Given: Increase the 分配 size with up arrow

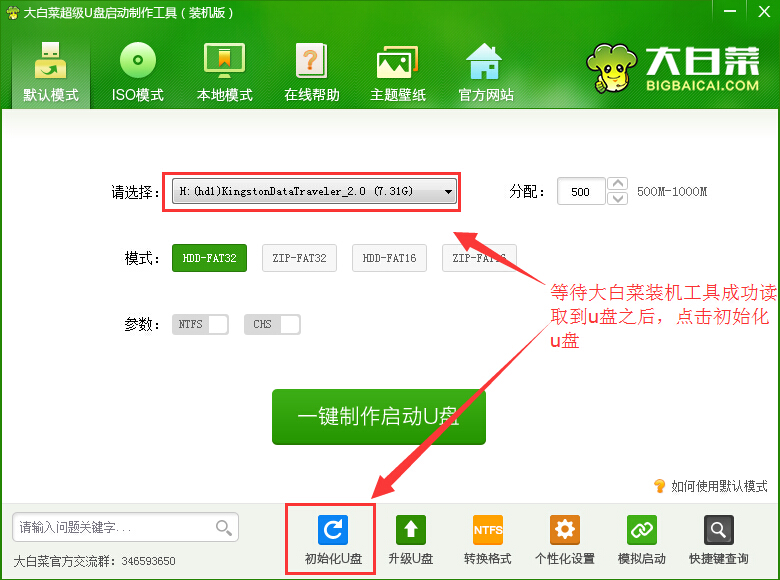Looking at the screenshot, I should 618,184.
